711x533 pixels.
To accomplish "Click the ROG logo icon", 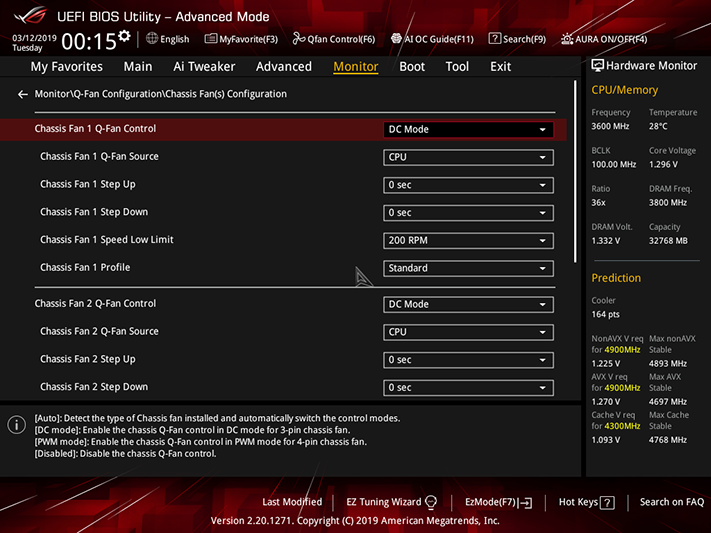I will tap(30, 15).
